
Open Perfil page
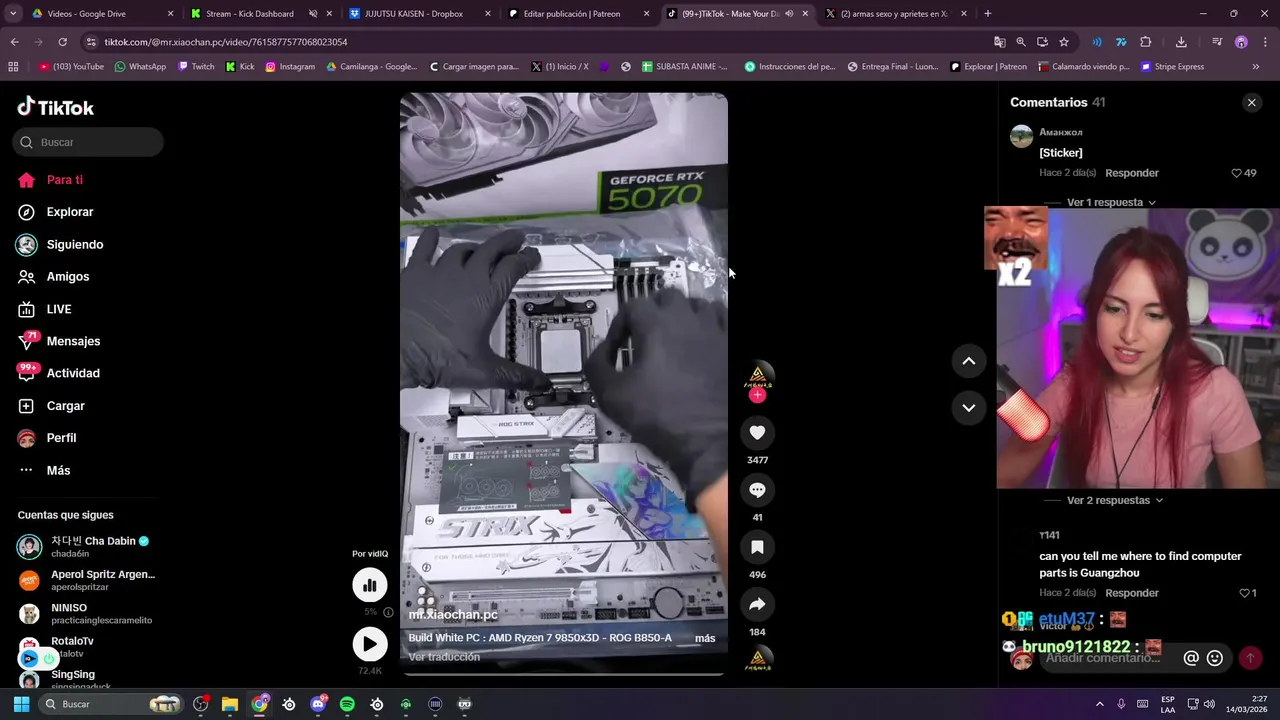61,438
